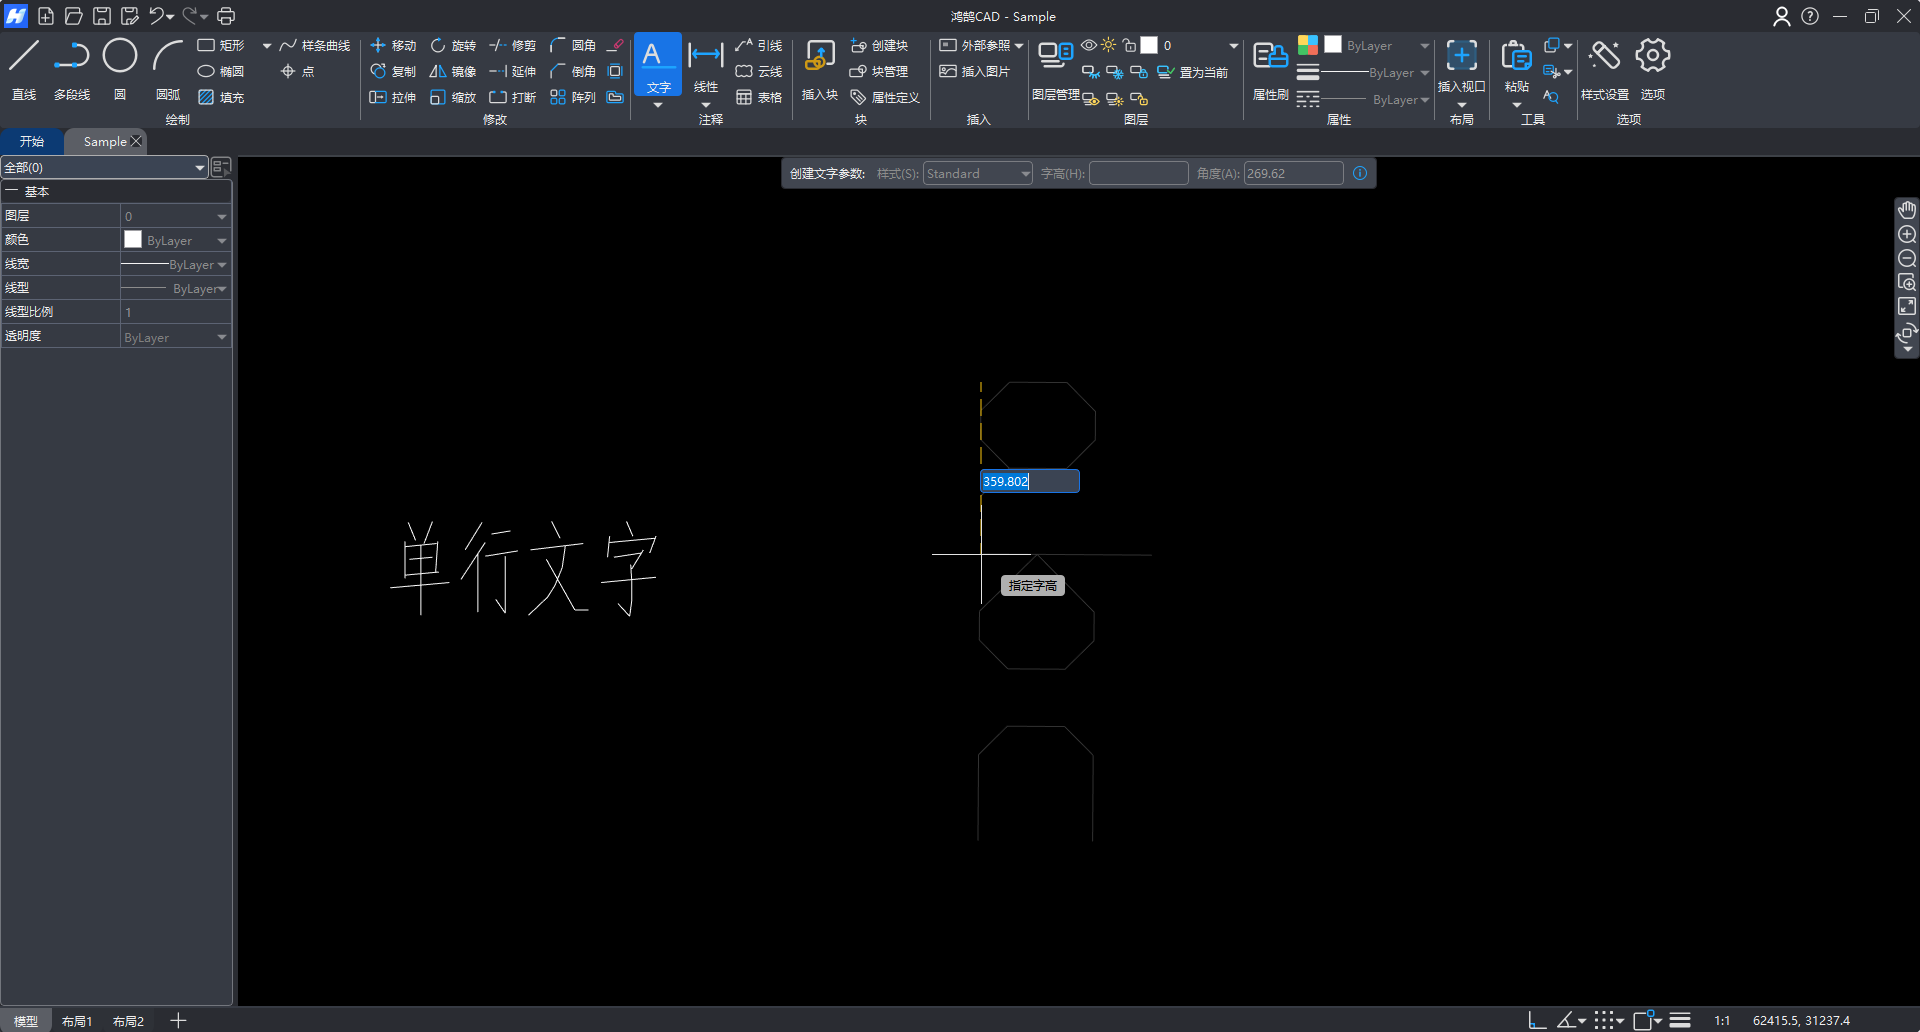Viewport: 1920px width, 1032px height.
Task: Expand the 透明度 ByLayer dropdown in properties
Action: [222, 338]
